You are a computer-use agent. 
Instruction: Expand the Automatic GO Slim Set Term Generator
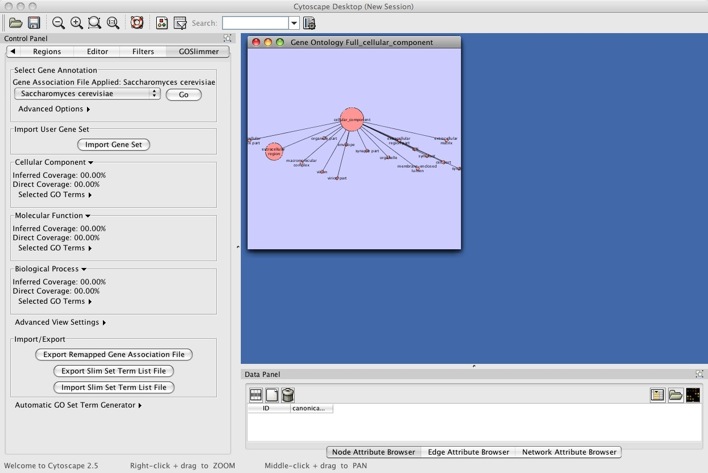click(78, 405)
